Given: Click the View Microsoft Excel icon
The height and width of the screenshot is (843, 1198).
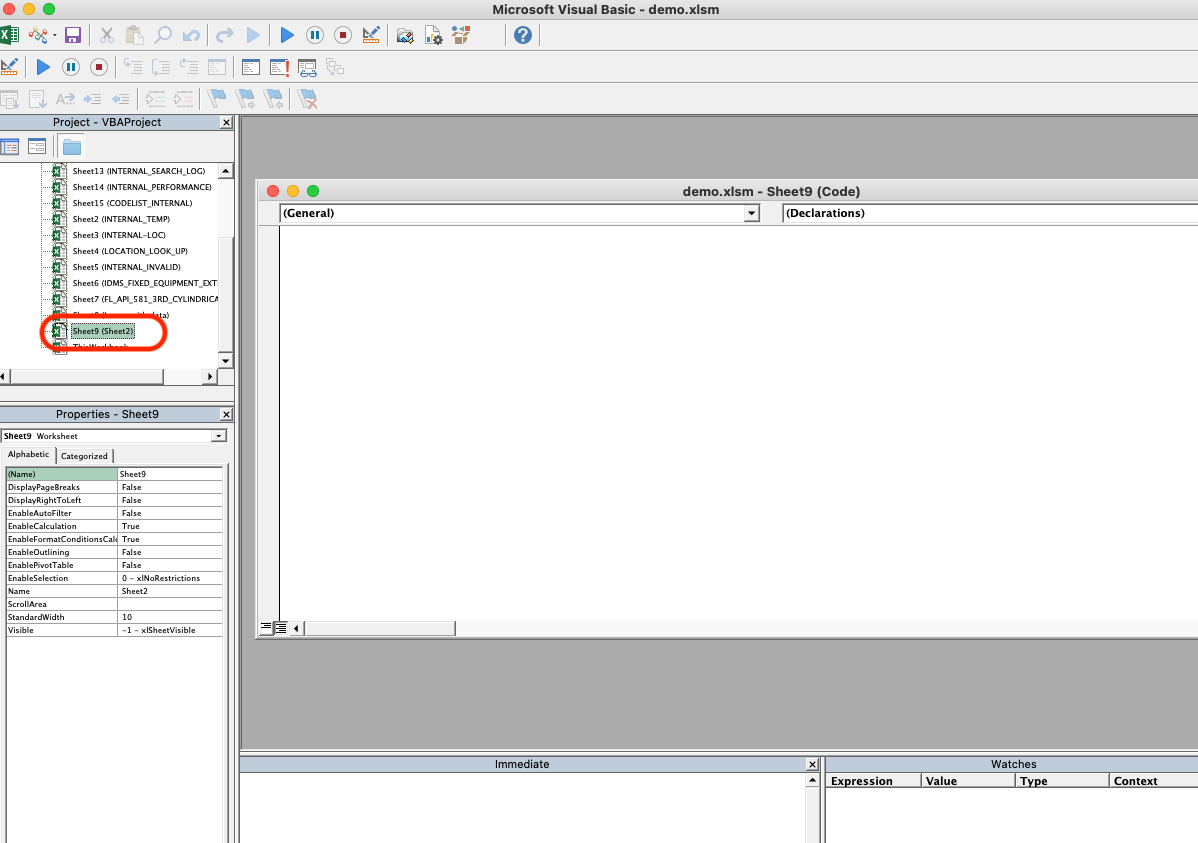Looking at the screenshot, I should (x=9, y=35).
